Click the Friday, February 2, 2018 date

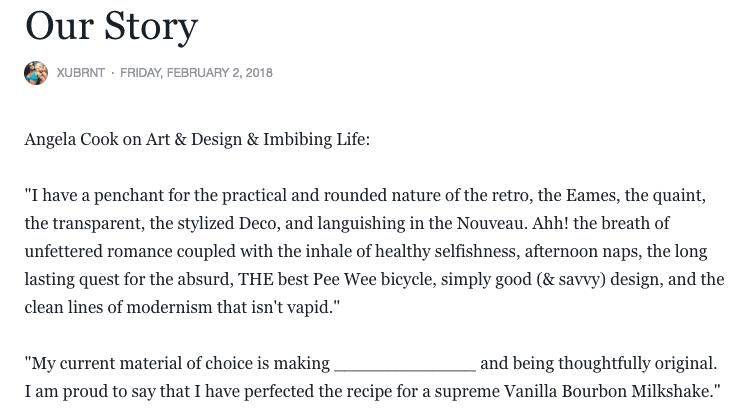click(196, 73)
